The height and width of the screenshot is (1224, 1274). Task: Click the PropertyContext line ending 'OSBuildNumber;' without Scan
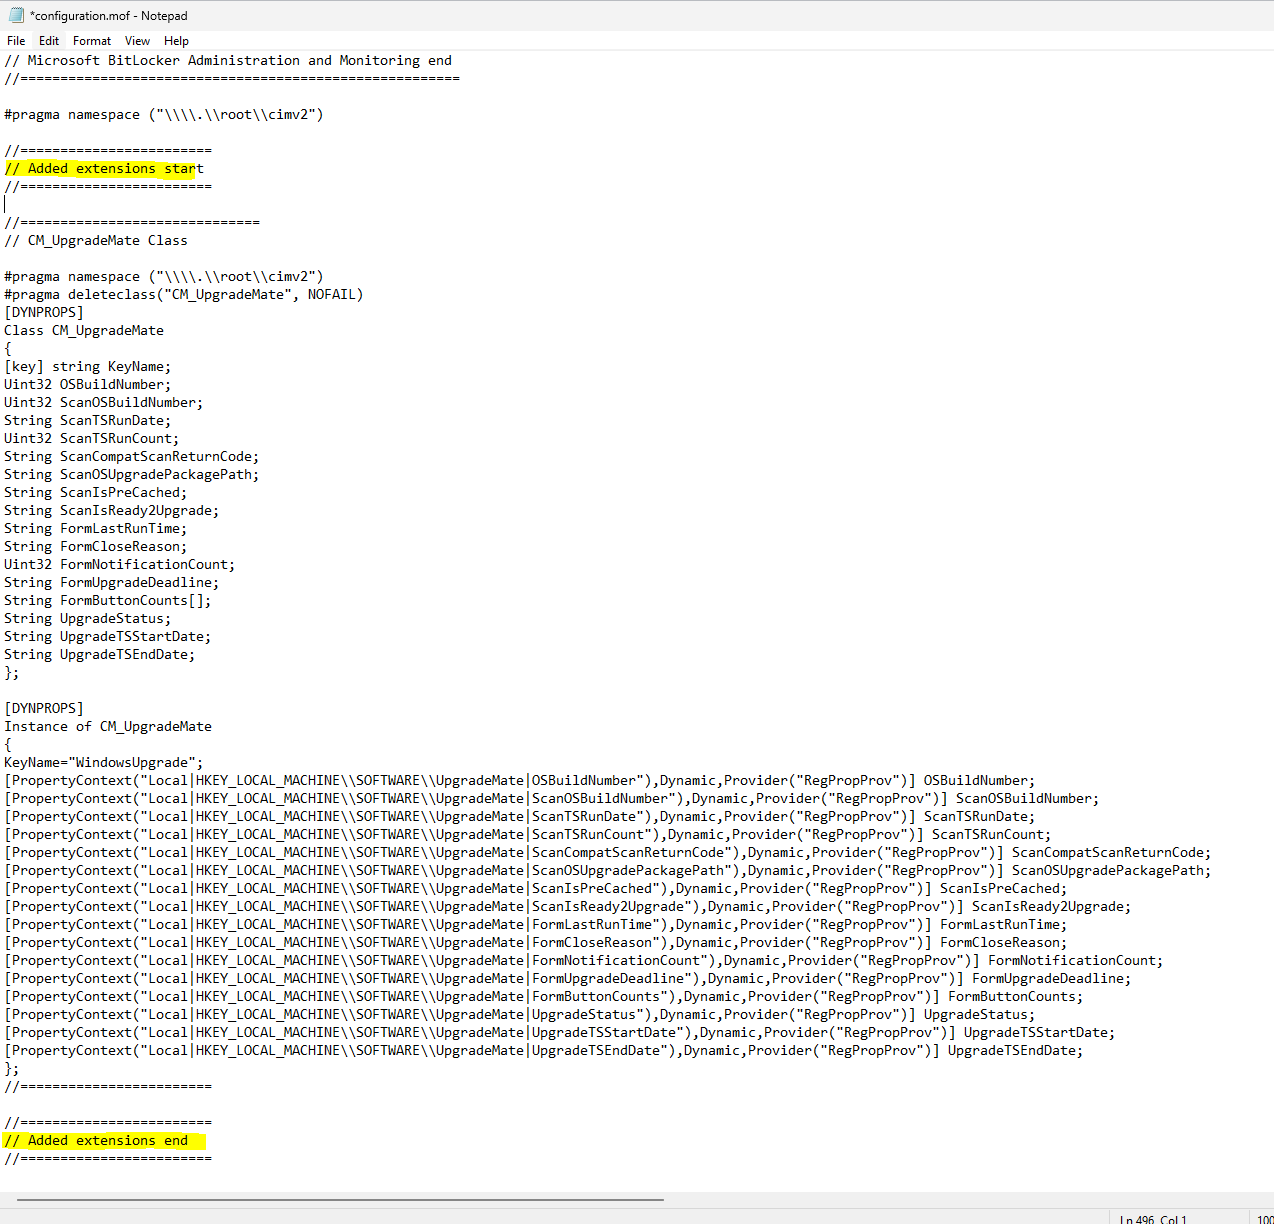520,781
